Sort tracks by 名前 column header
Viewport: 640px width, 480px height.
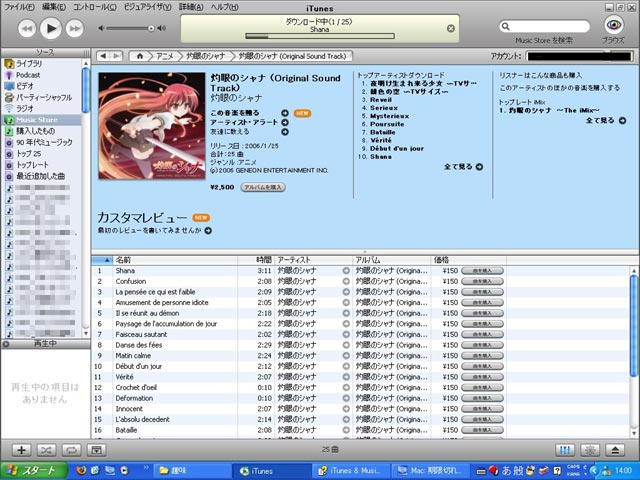coord(176,260)
